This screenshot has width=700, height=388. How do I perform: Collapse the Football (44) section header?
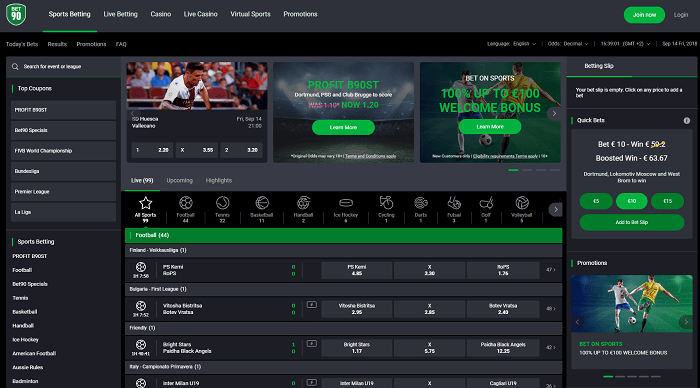[343, 235]
